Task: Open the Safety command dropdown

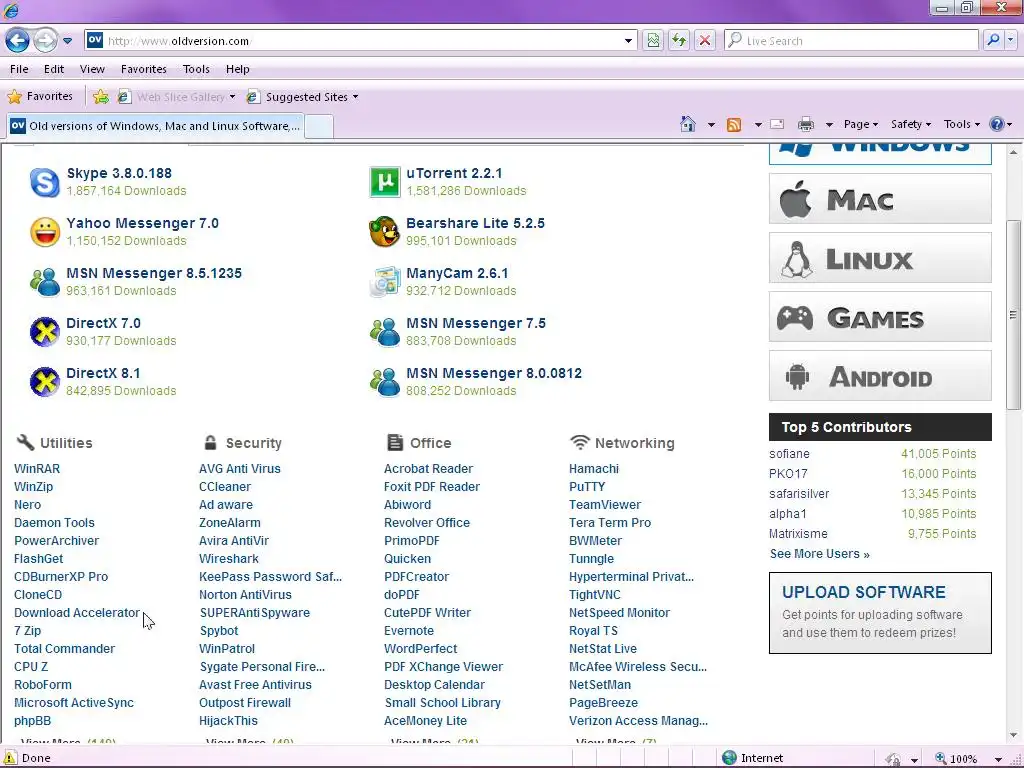Action: pos(910,124)
